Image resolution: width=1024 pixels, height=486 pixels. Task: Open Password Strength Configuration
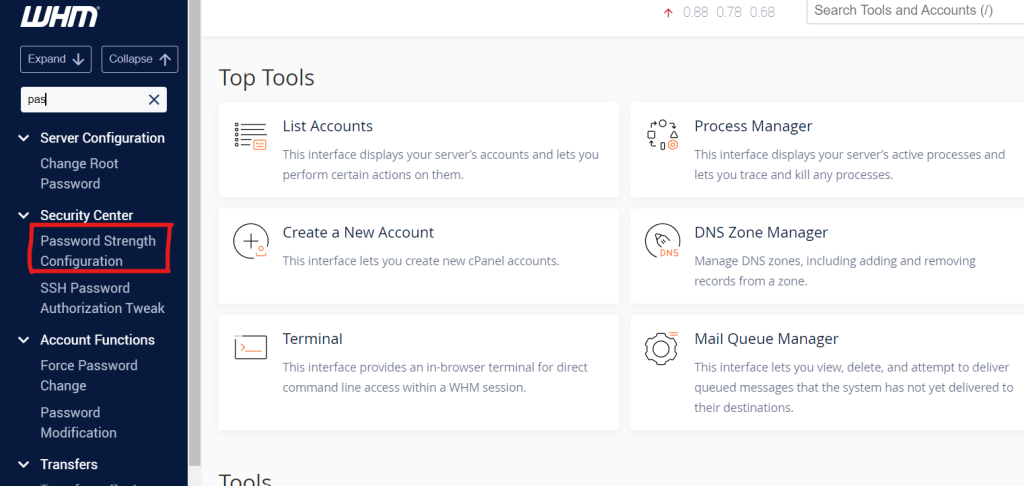tap(98, 251)
